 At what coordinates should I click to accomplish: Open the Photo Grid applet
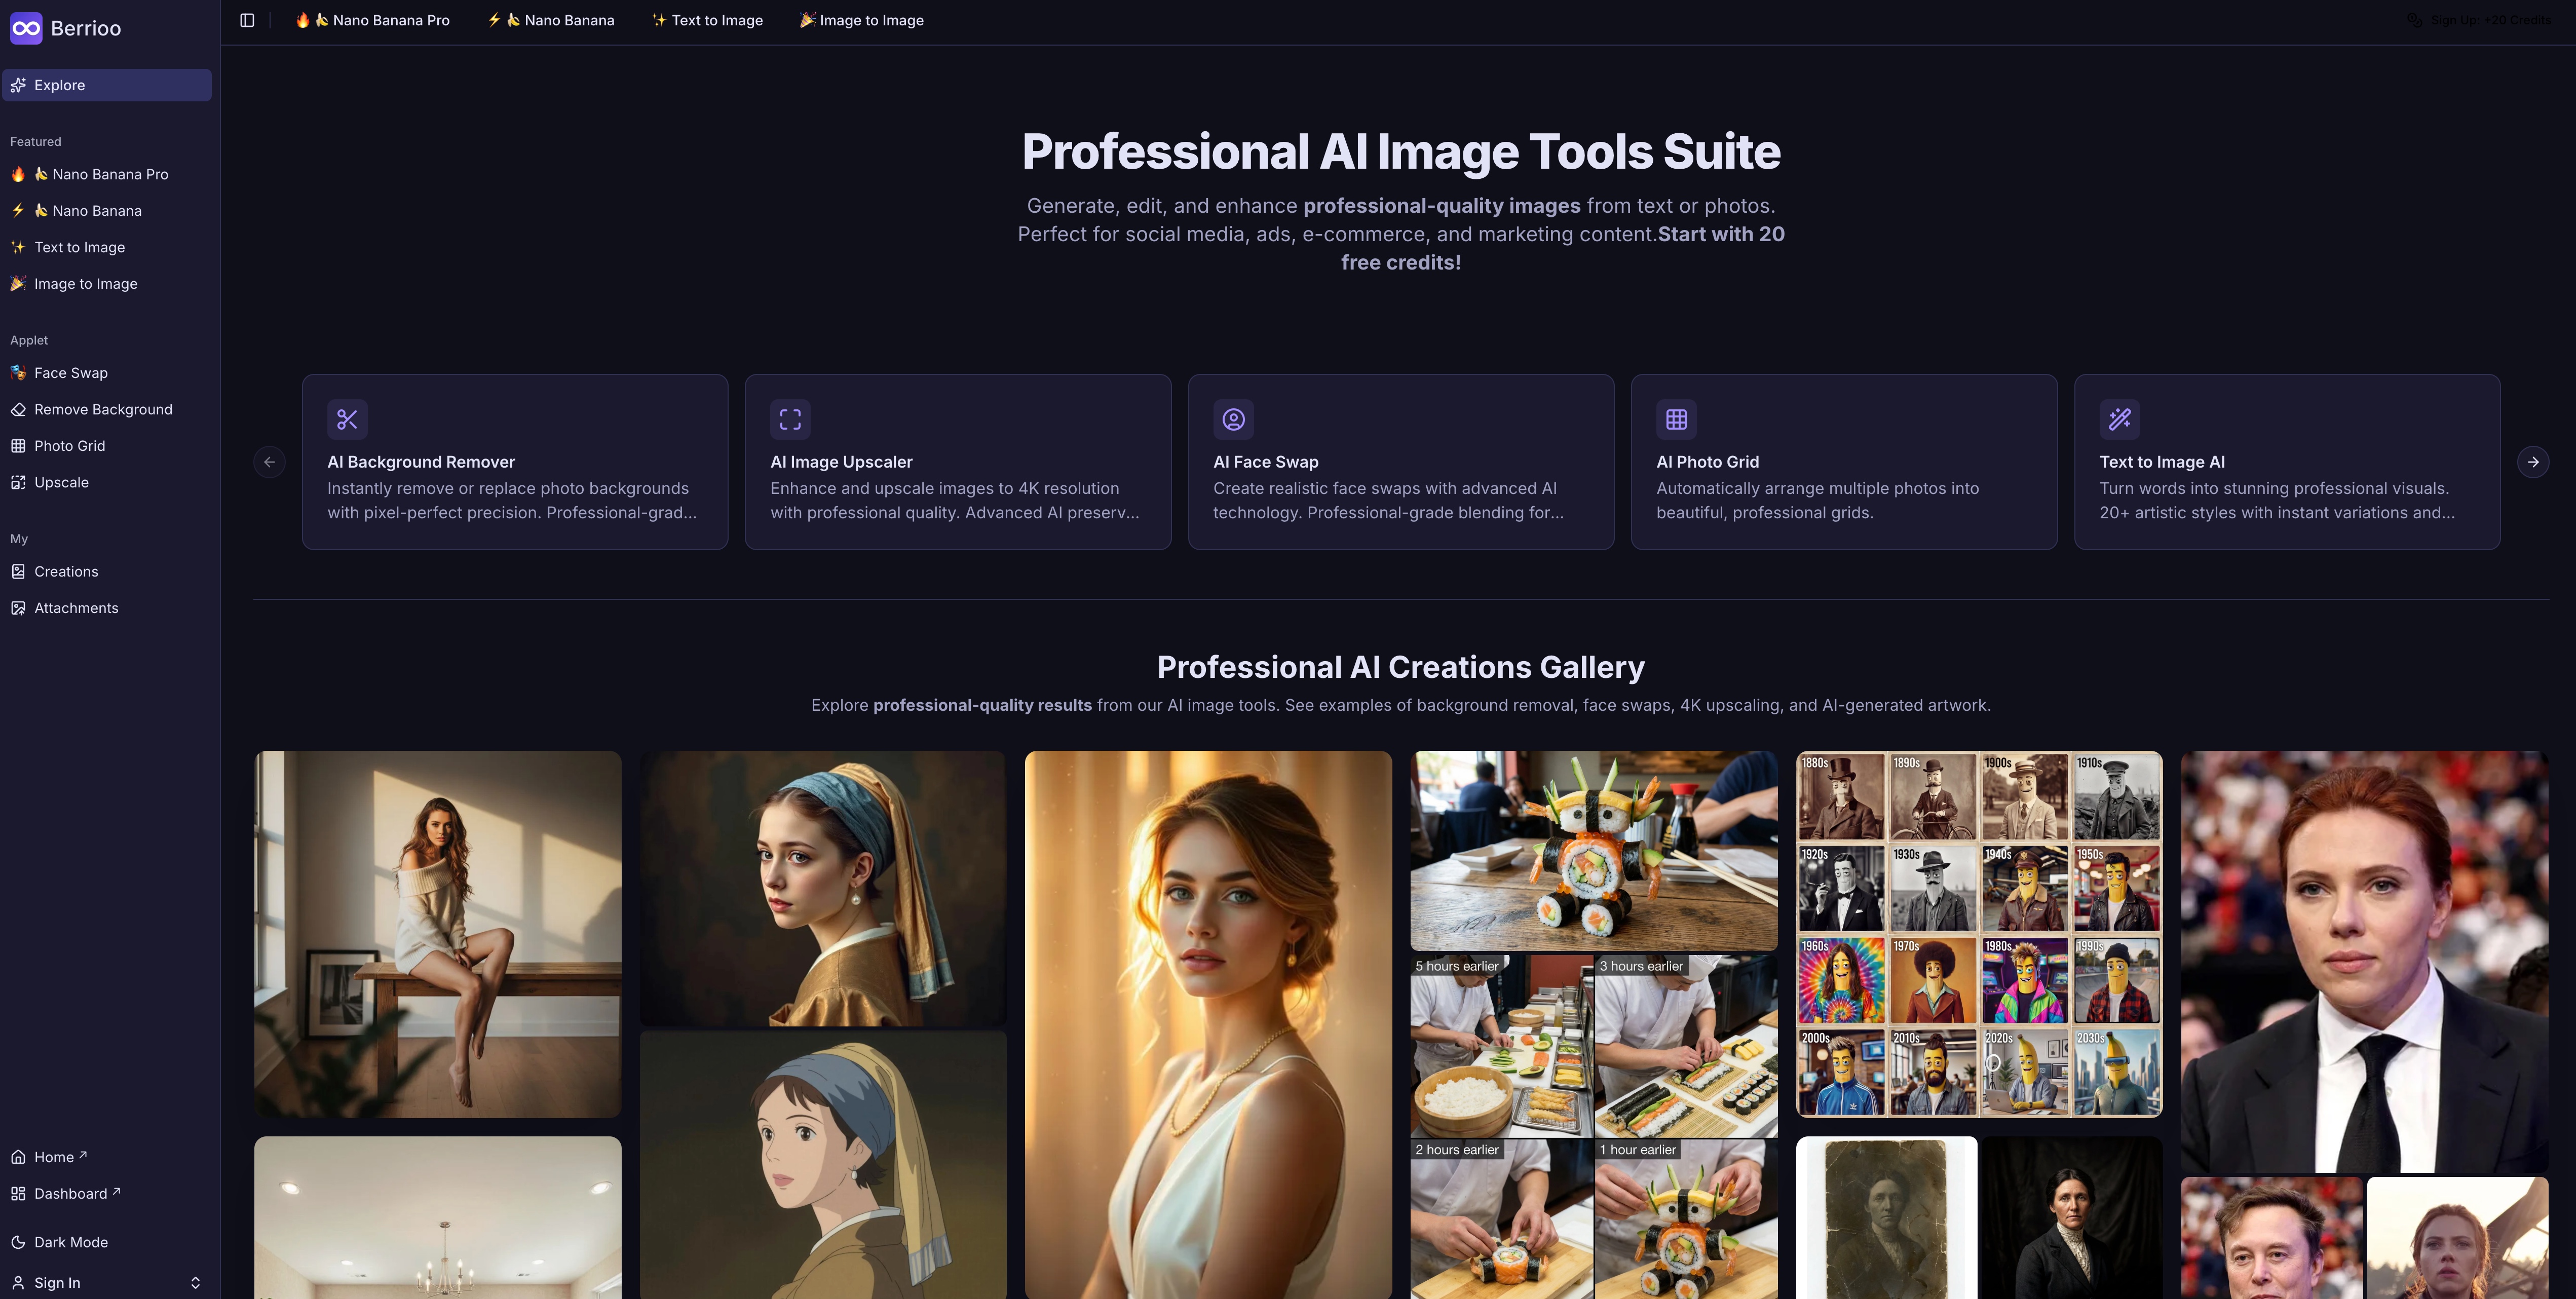(70, 445)
